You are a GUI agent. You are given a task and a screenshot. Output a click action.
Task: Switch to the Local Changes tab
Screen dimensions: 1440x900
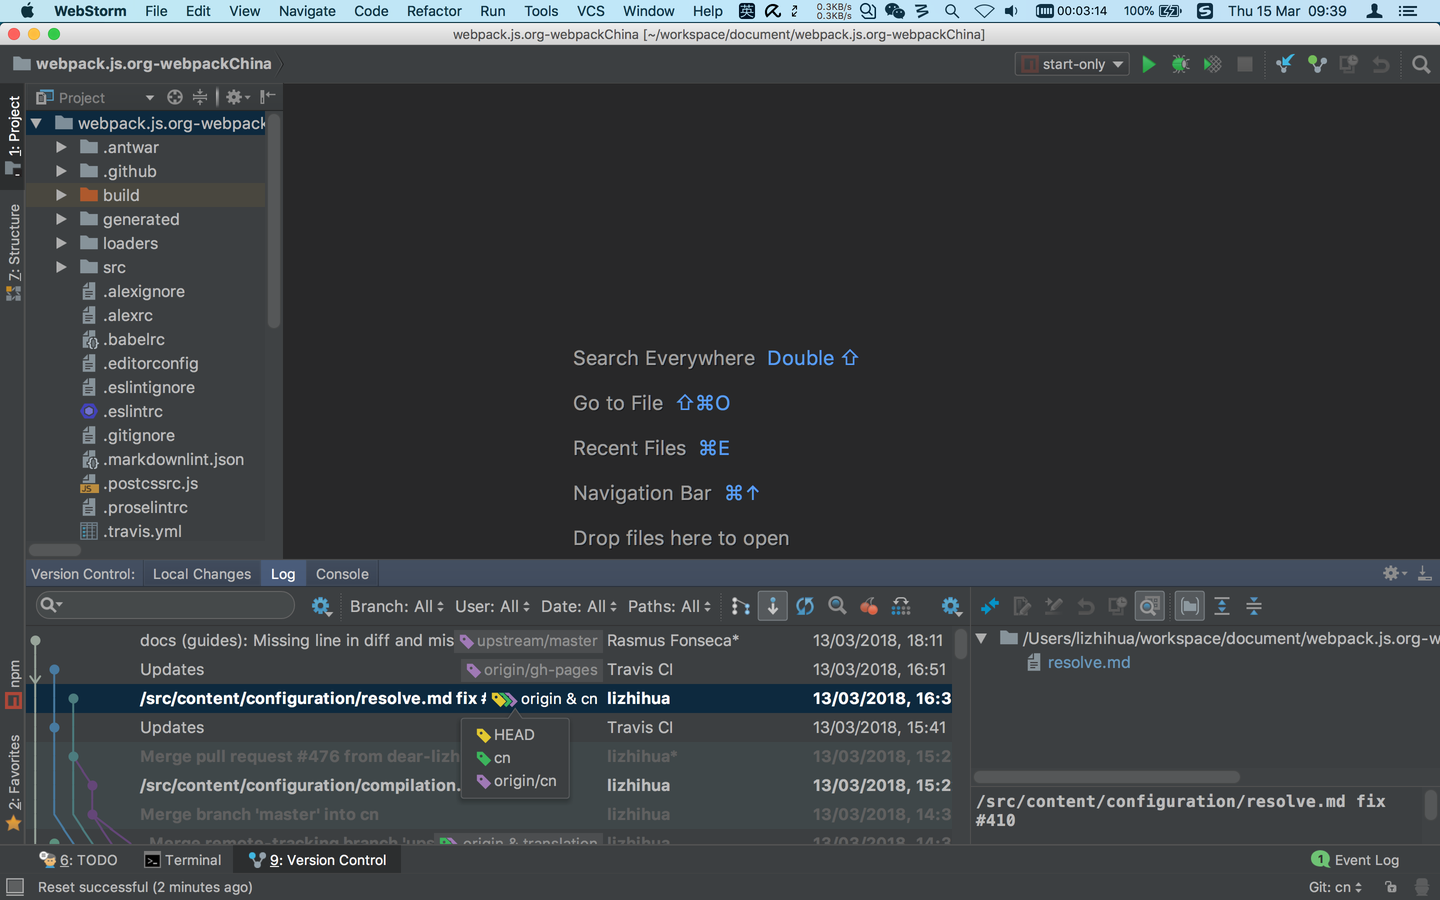coord(201,573)
